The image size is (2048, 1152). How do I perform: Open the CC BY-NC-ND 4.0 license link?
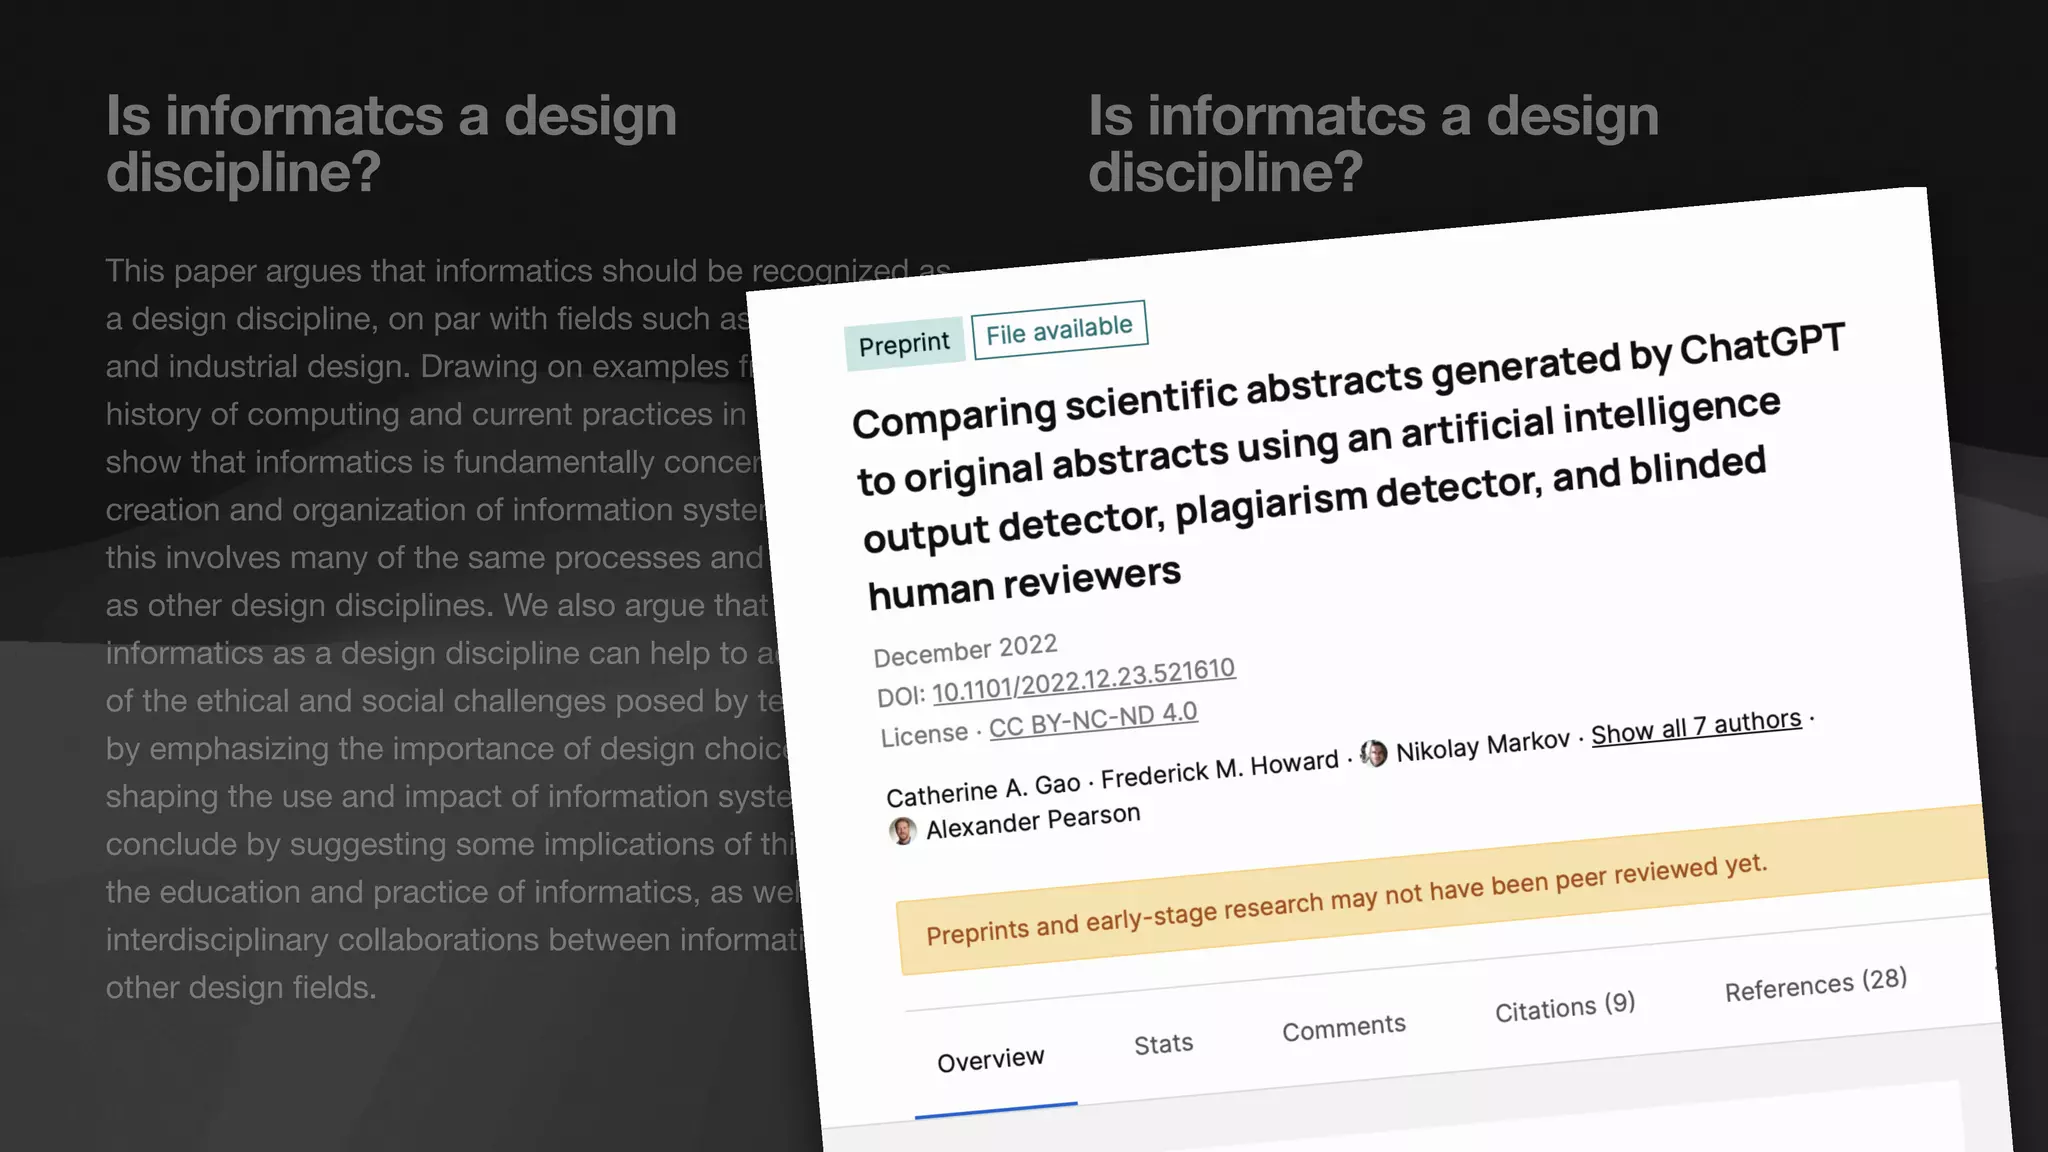click(1093, 719)
